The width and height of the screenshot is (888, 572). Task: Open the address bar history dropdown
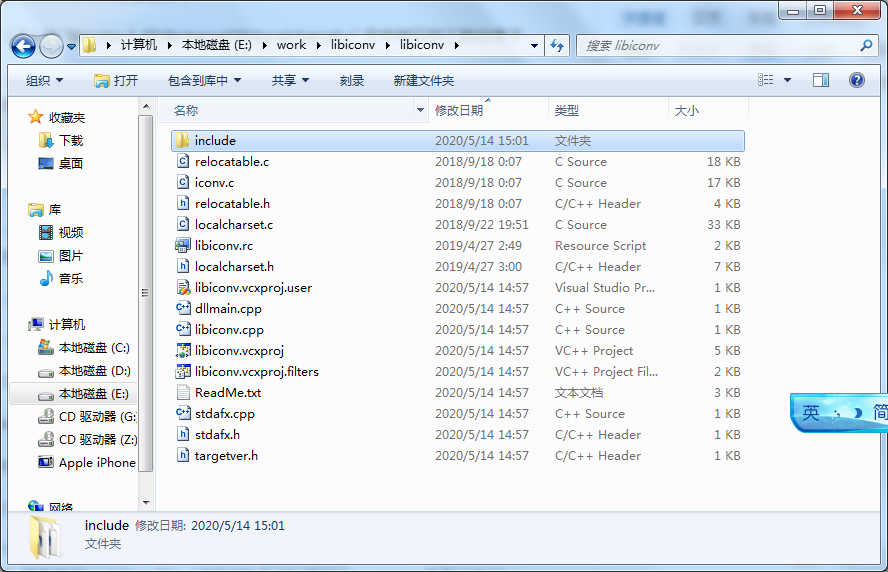(534, 45)
